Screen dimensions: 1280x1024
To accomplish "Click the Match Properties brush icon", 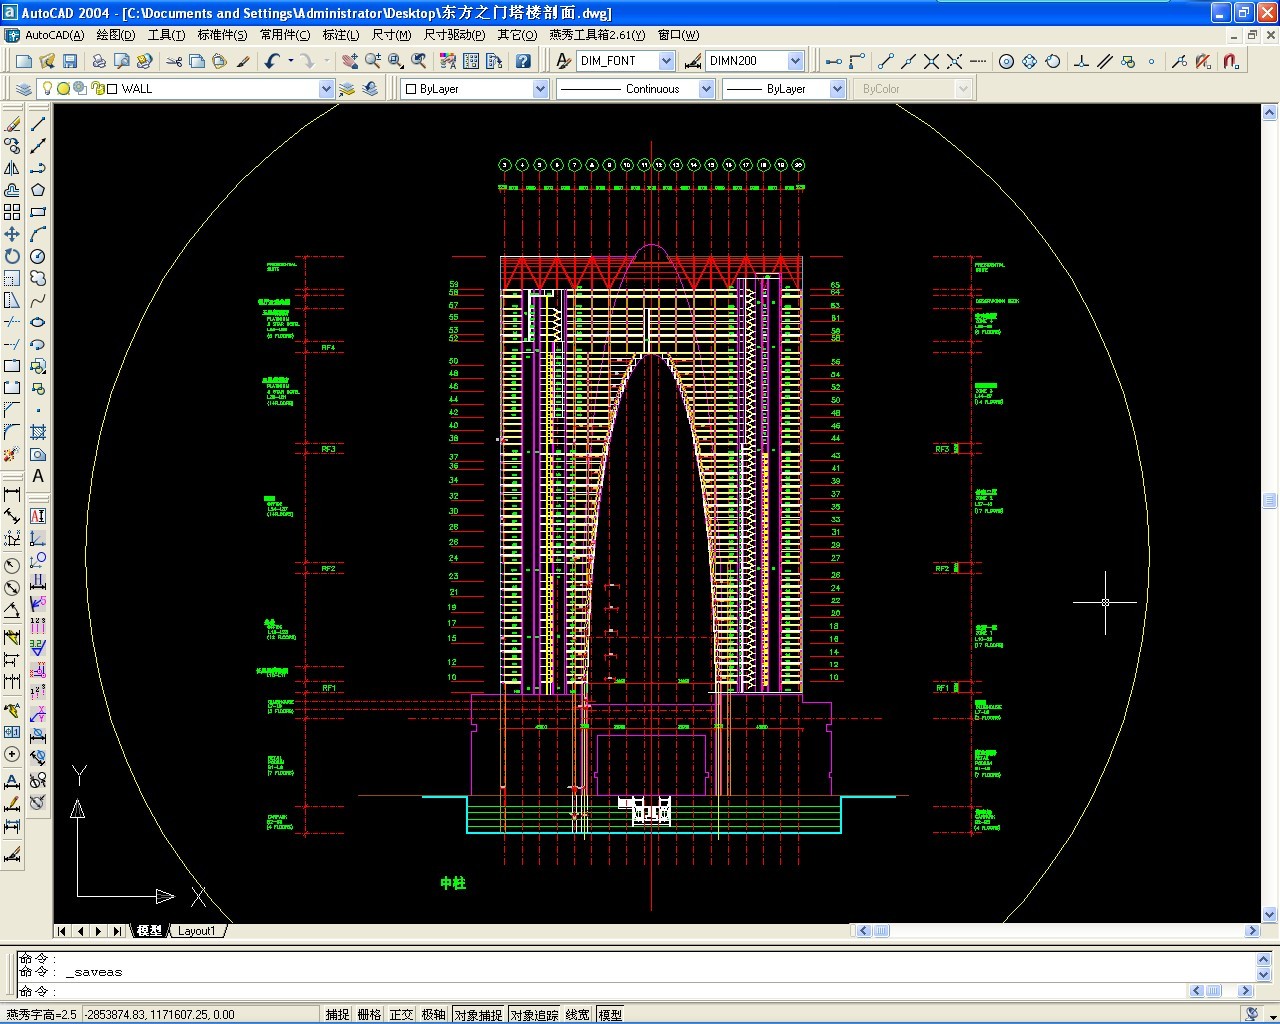I will click(x=243, y=61).
